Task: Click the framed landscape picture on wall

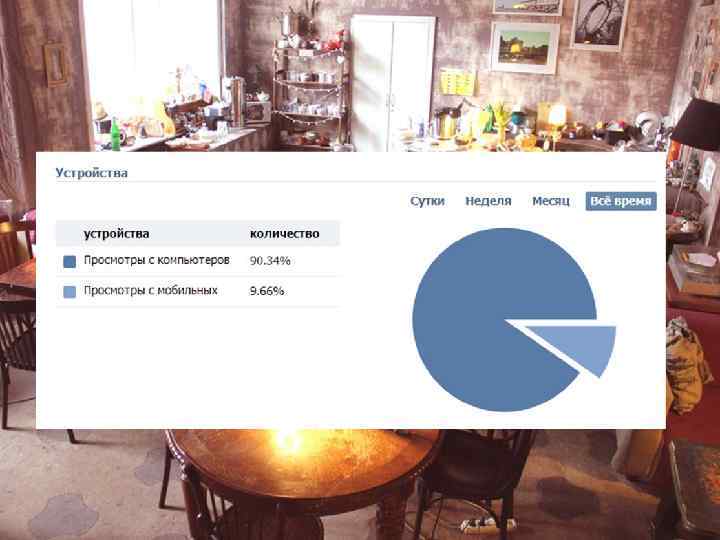Action: coord(524,47)
